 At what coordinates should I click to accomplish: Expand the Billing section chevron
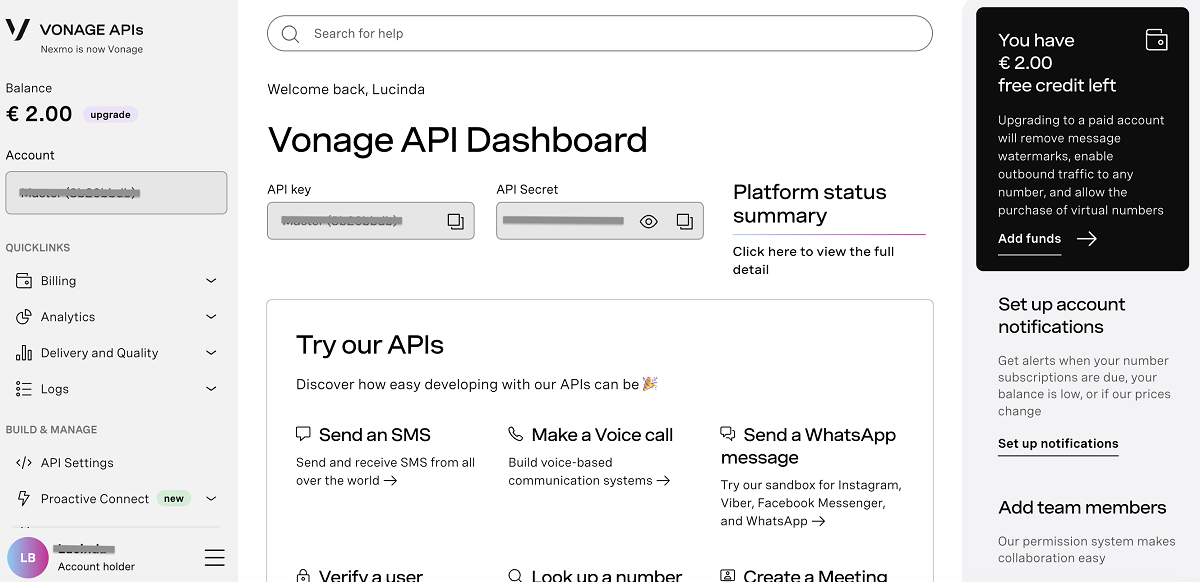[211, 281]
